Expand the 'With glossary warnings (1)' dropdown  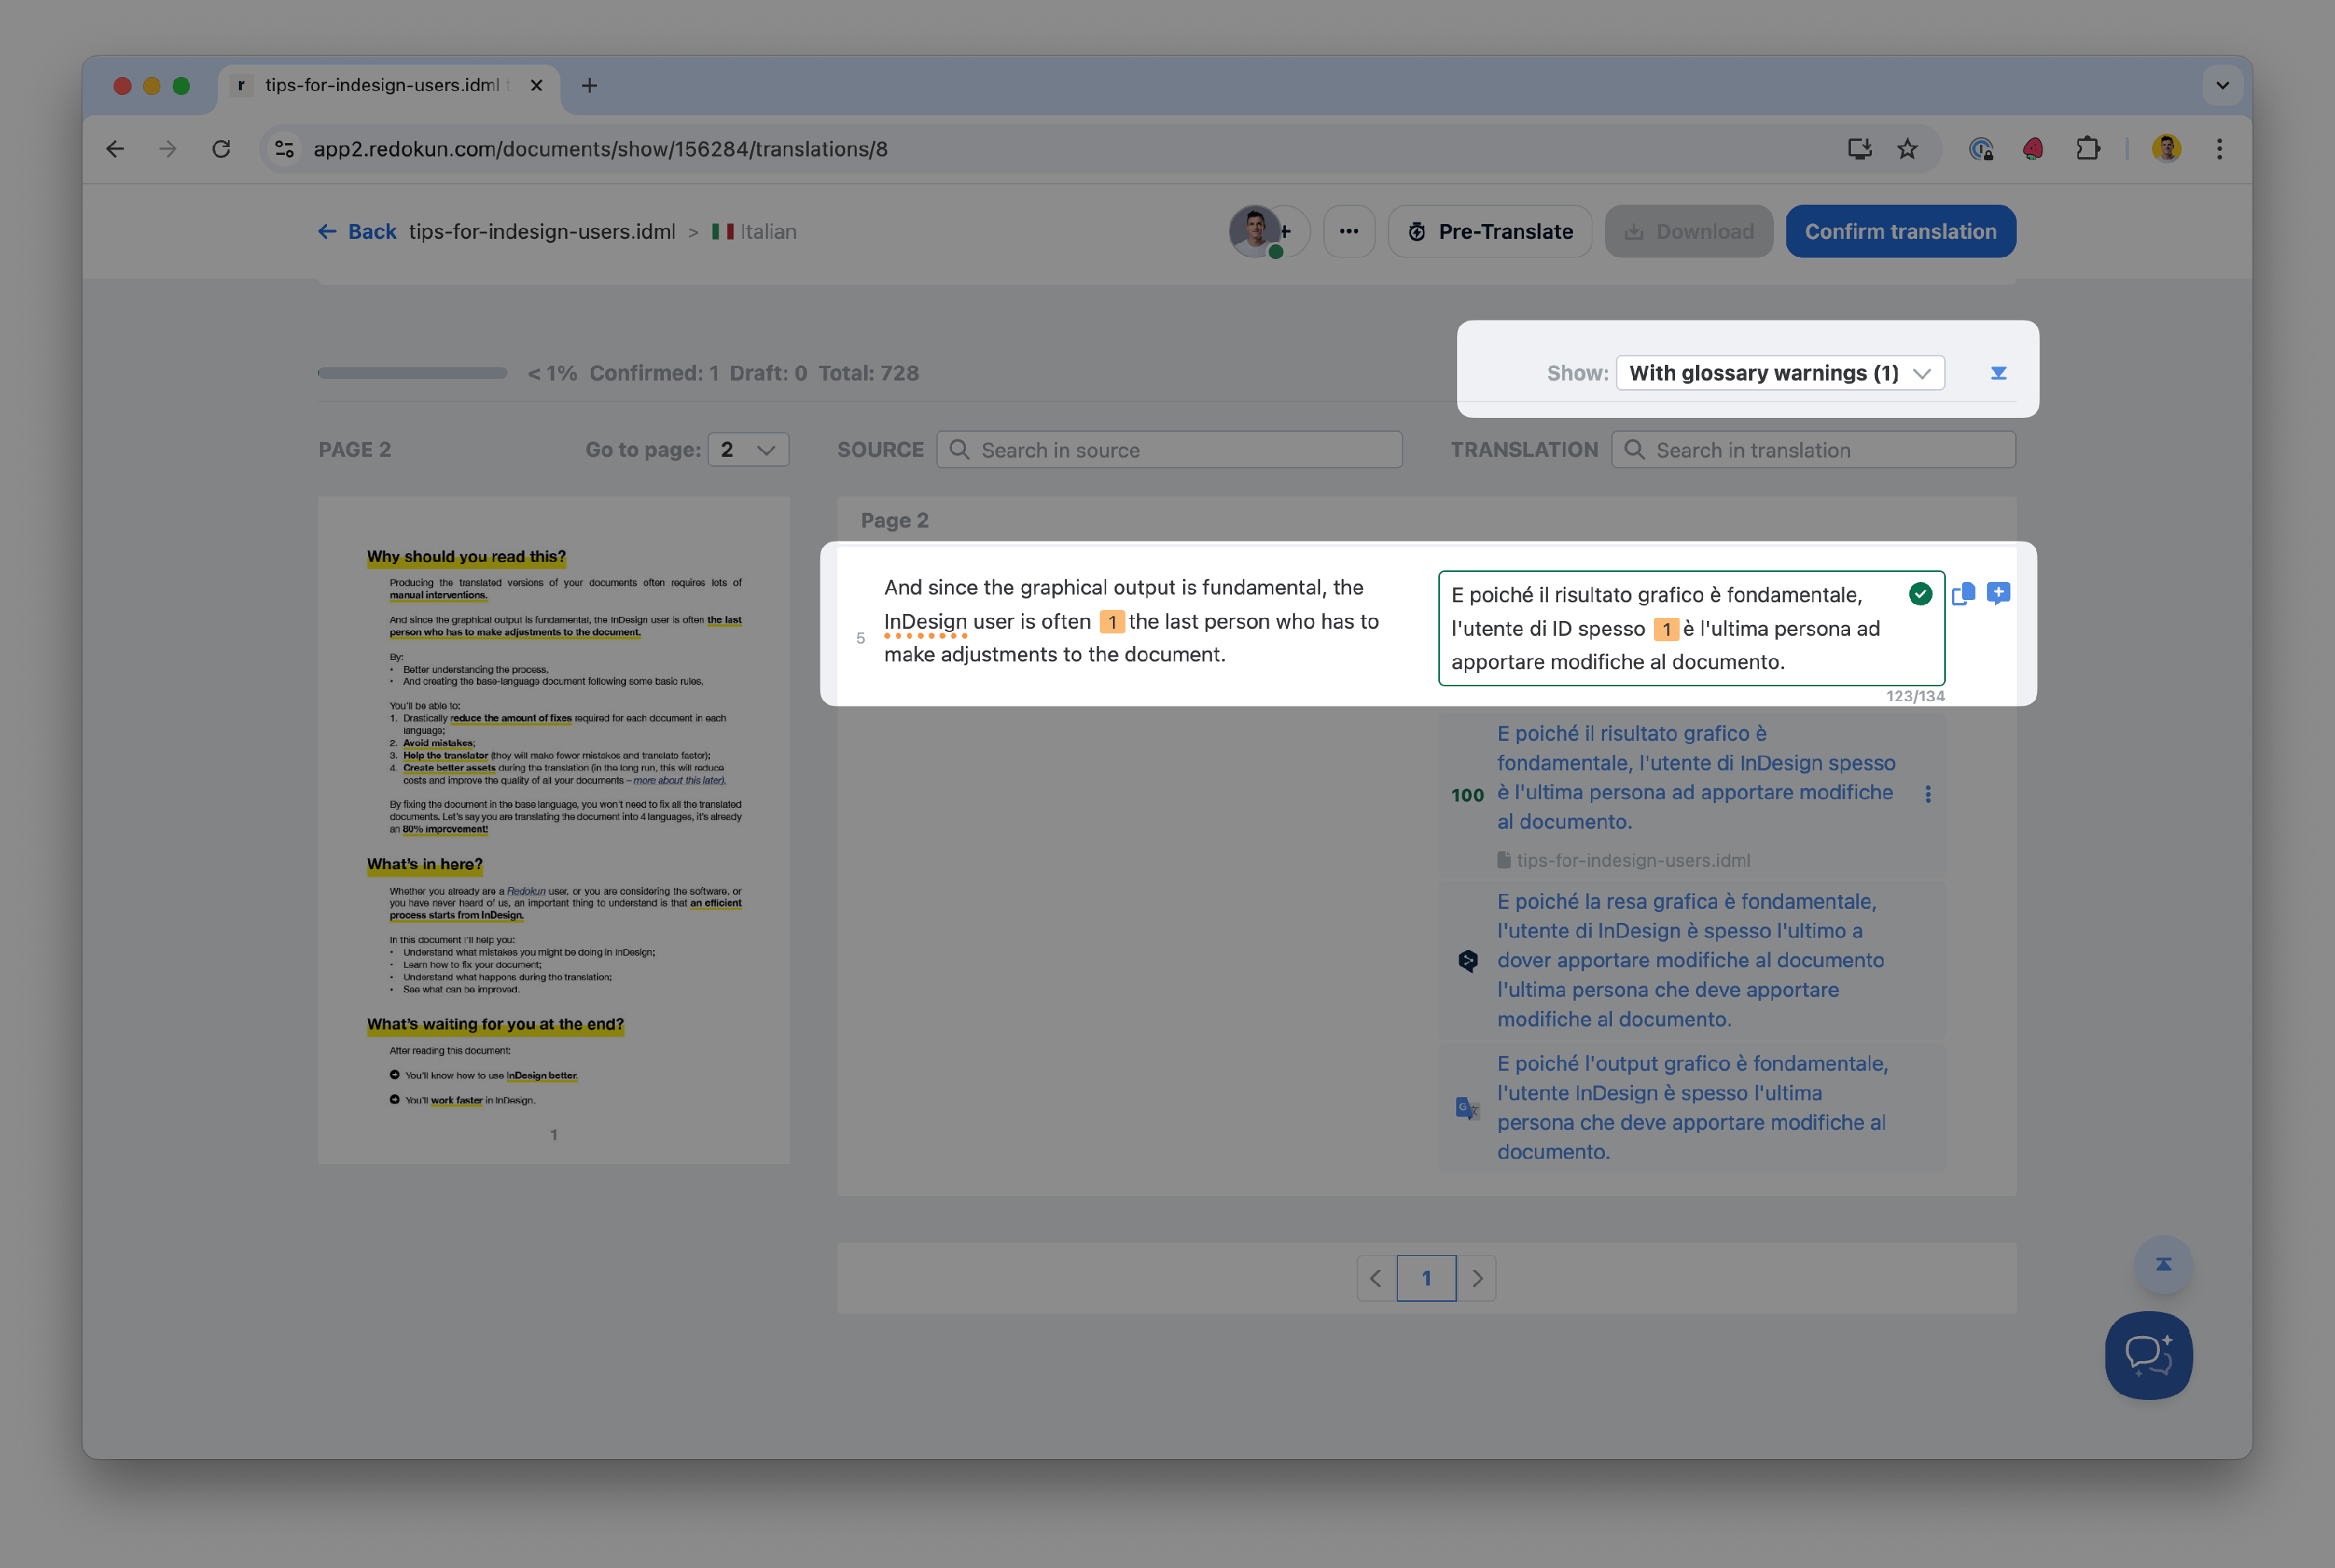point(1779,373)
